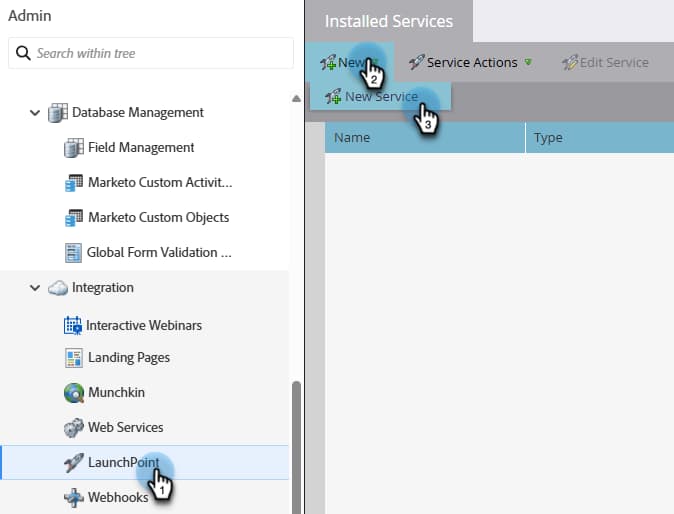
Task: Open Marketo Custom Objects tree item
Action: (x=159, y=217)
